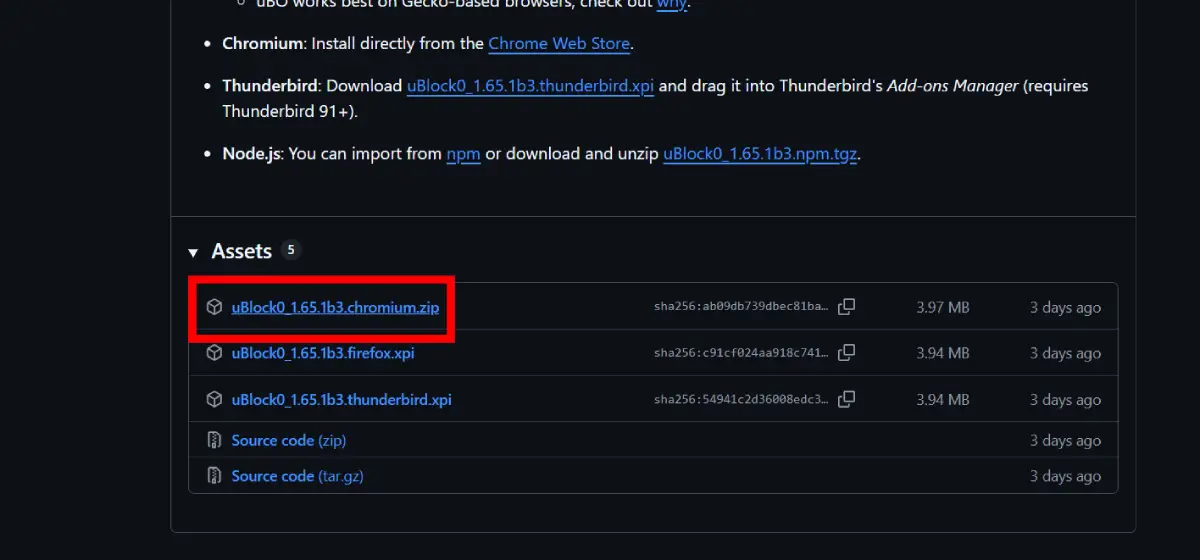The height and width of the screenshot is (560, 1200).
Task: Click file icon beside Source code (zip)
Action: point(214,440)
